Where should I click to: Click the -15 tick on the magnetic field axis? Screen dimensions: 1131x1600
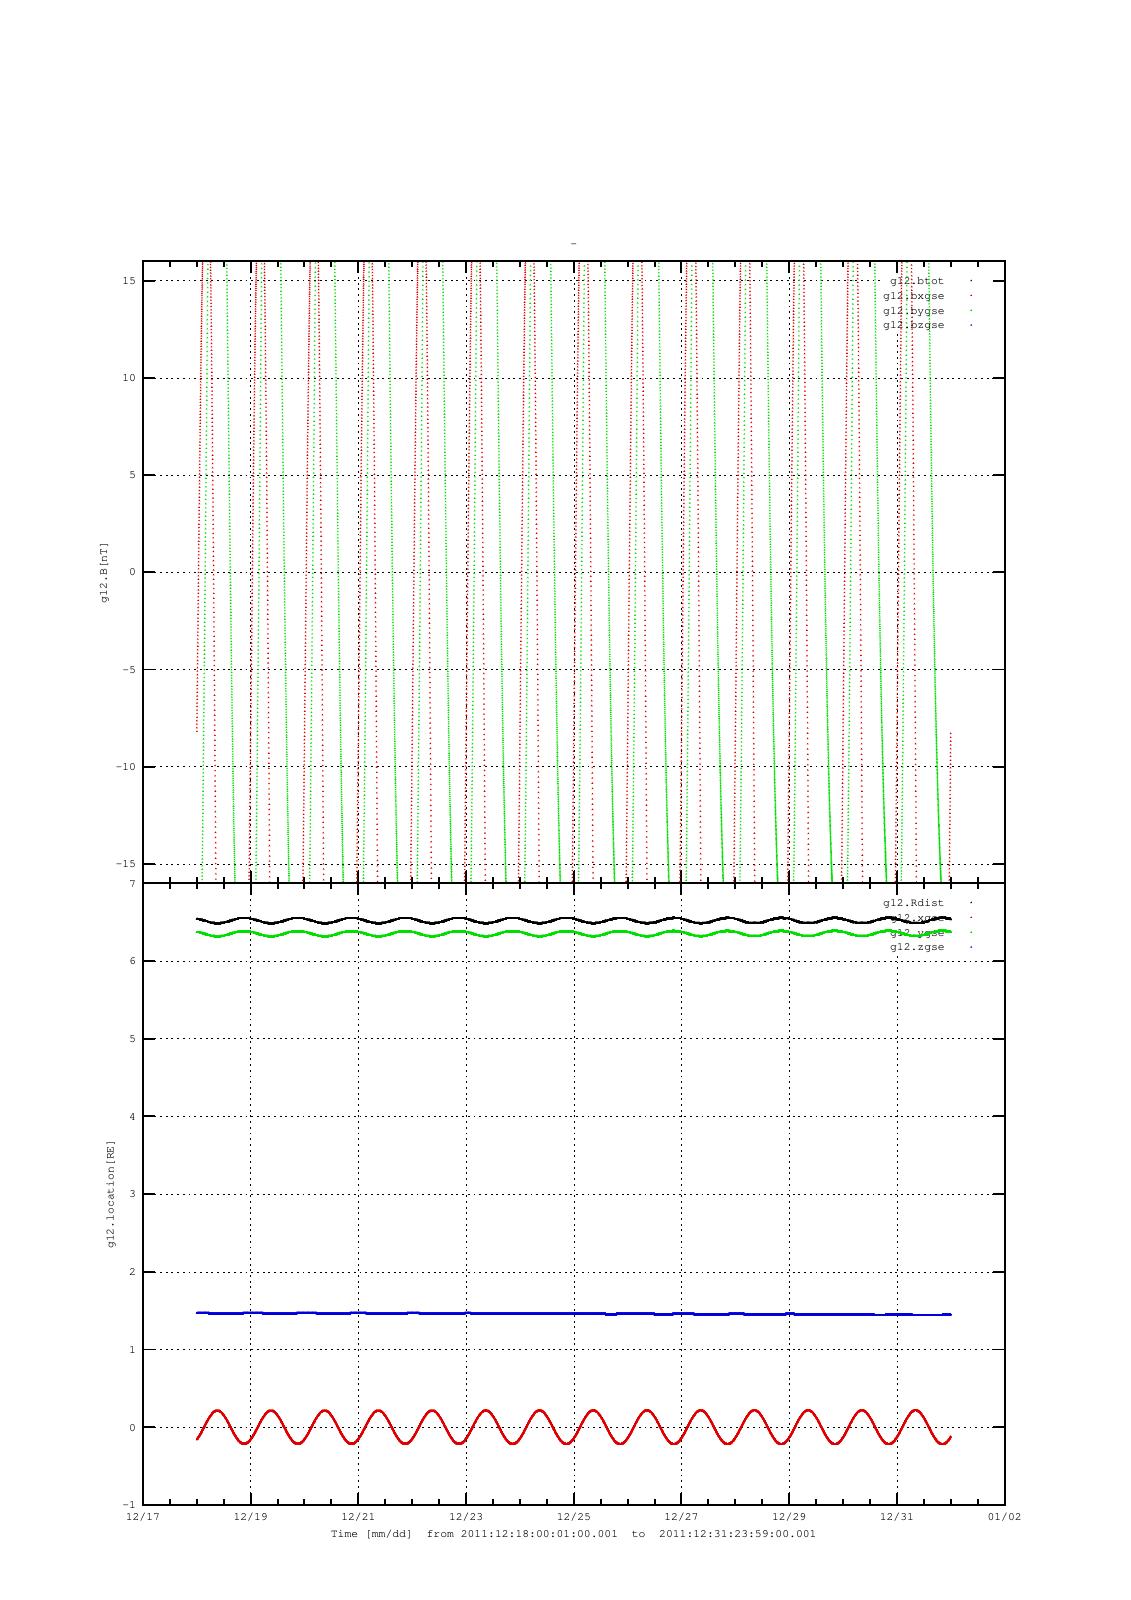(123, 864)
